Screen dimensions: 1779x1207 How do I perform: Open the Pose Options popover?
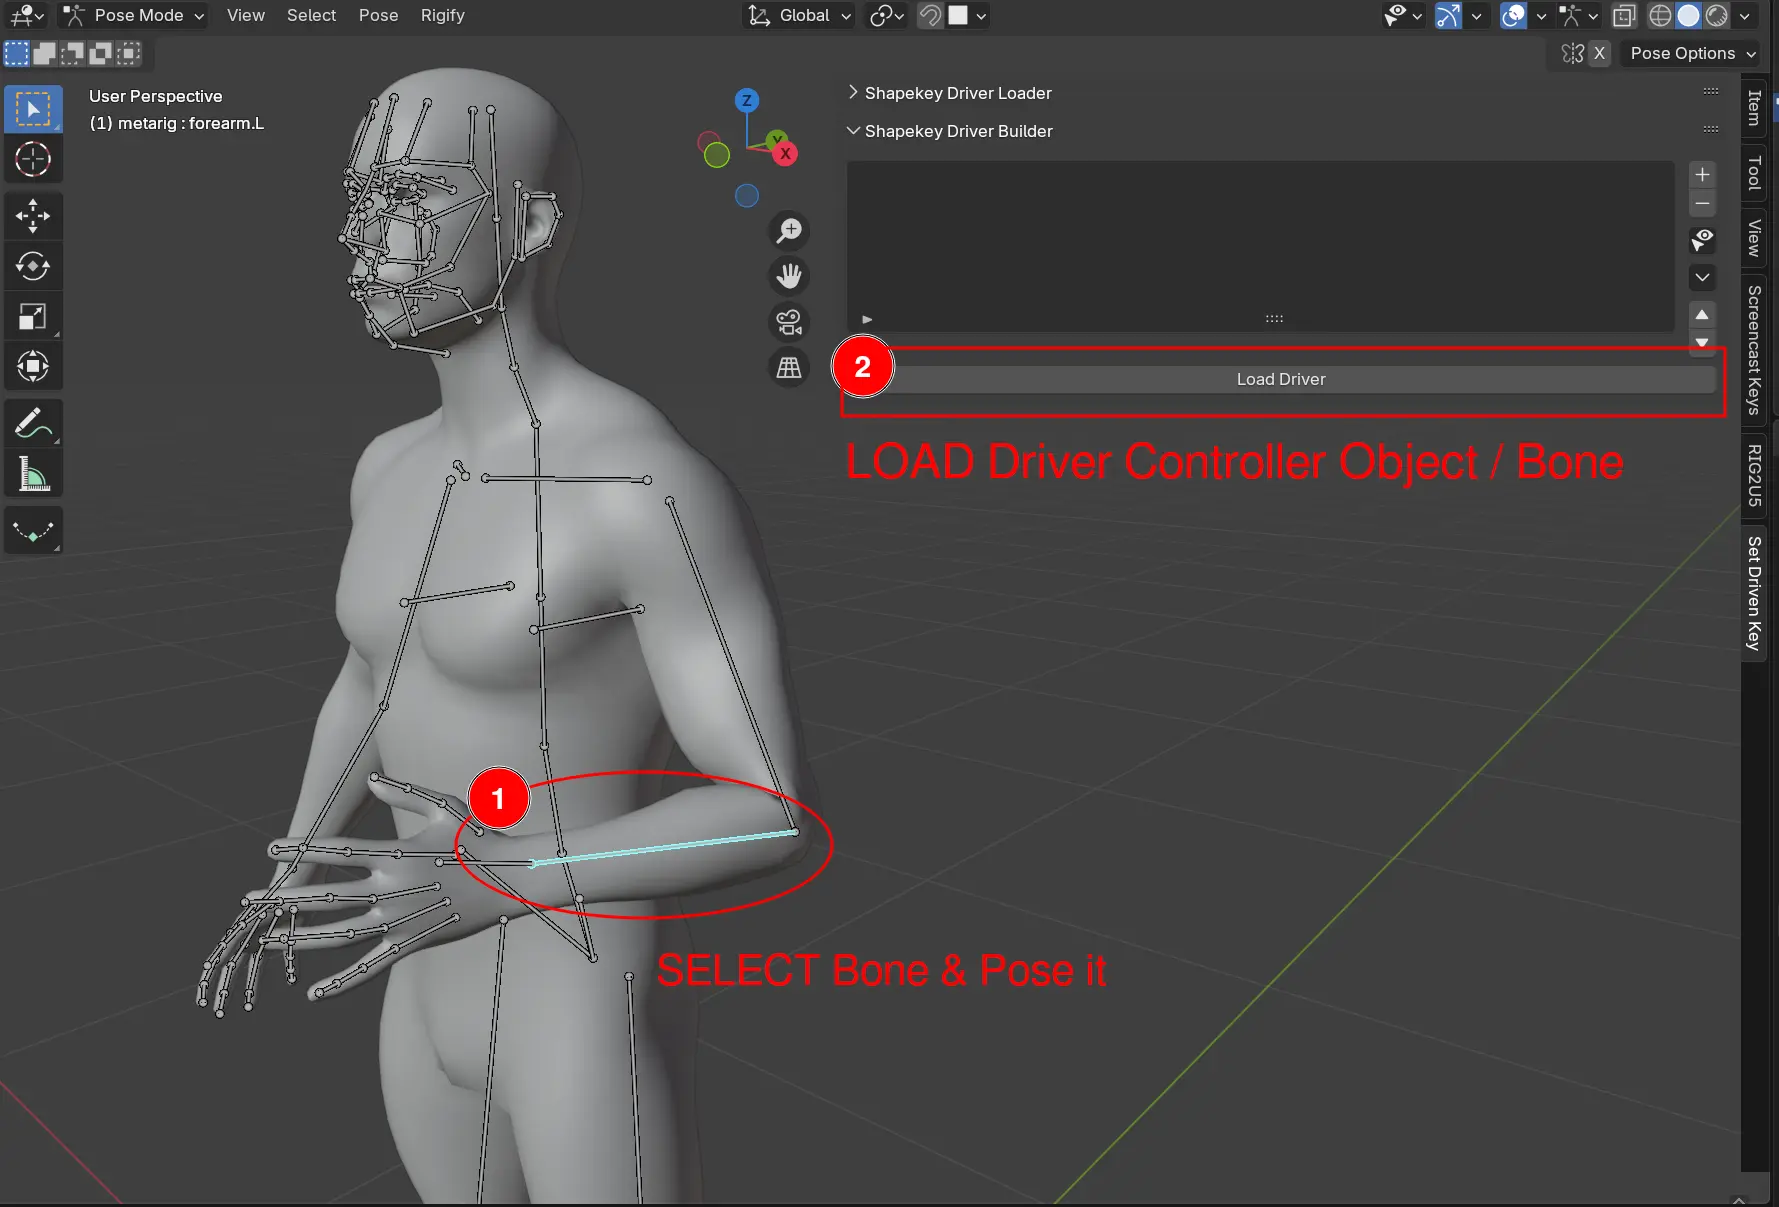coord(1692,54)
